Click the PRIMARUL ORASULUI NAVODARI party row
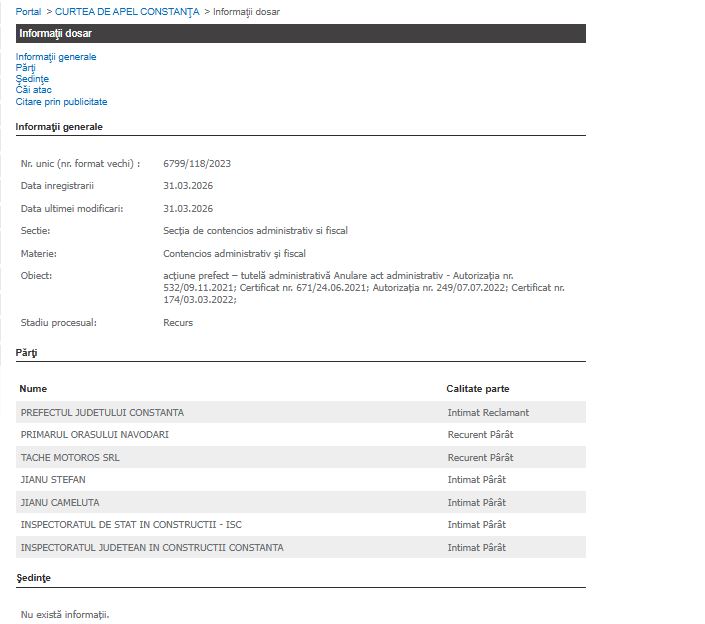This screenshot has height=624, width=705. click(95, 435)
